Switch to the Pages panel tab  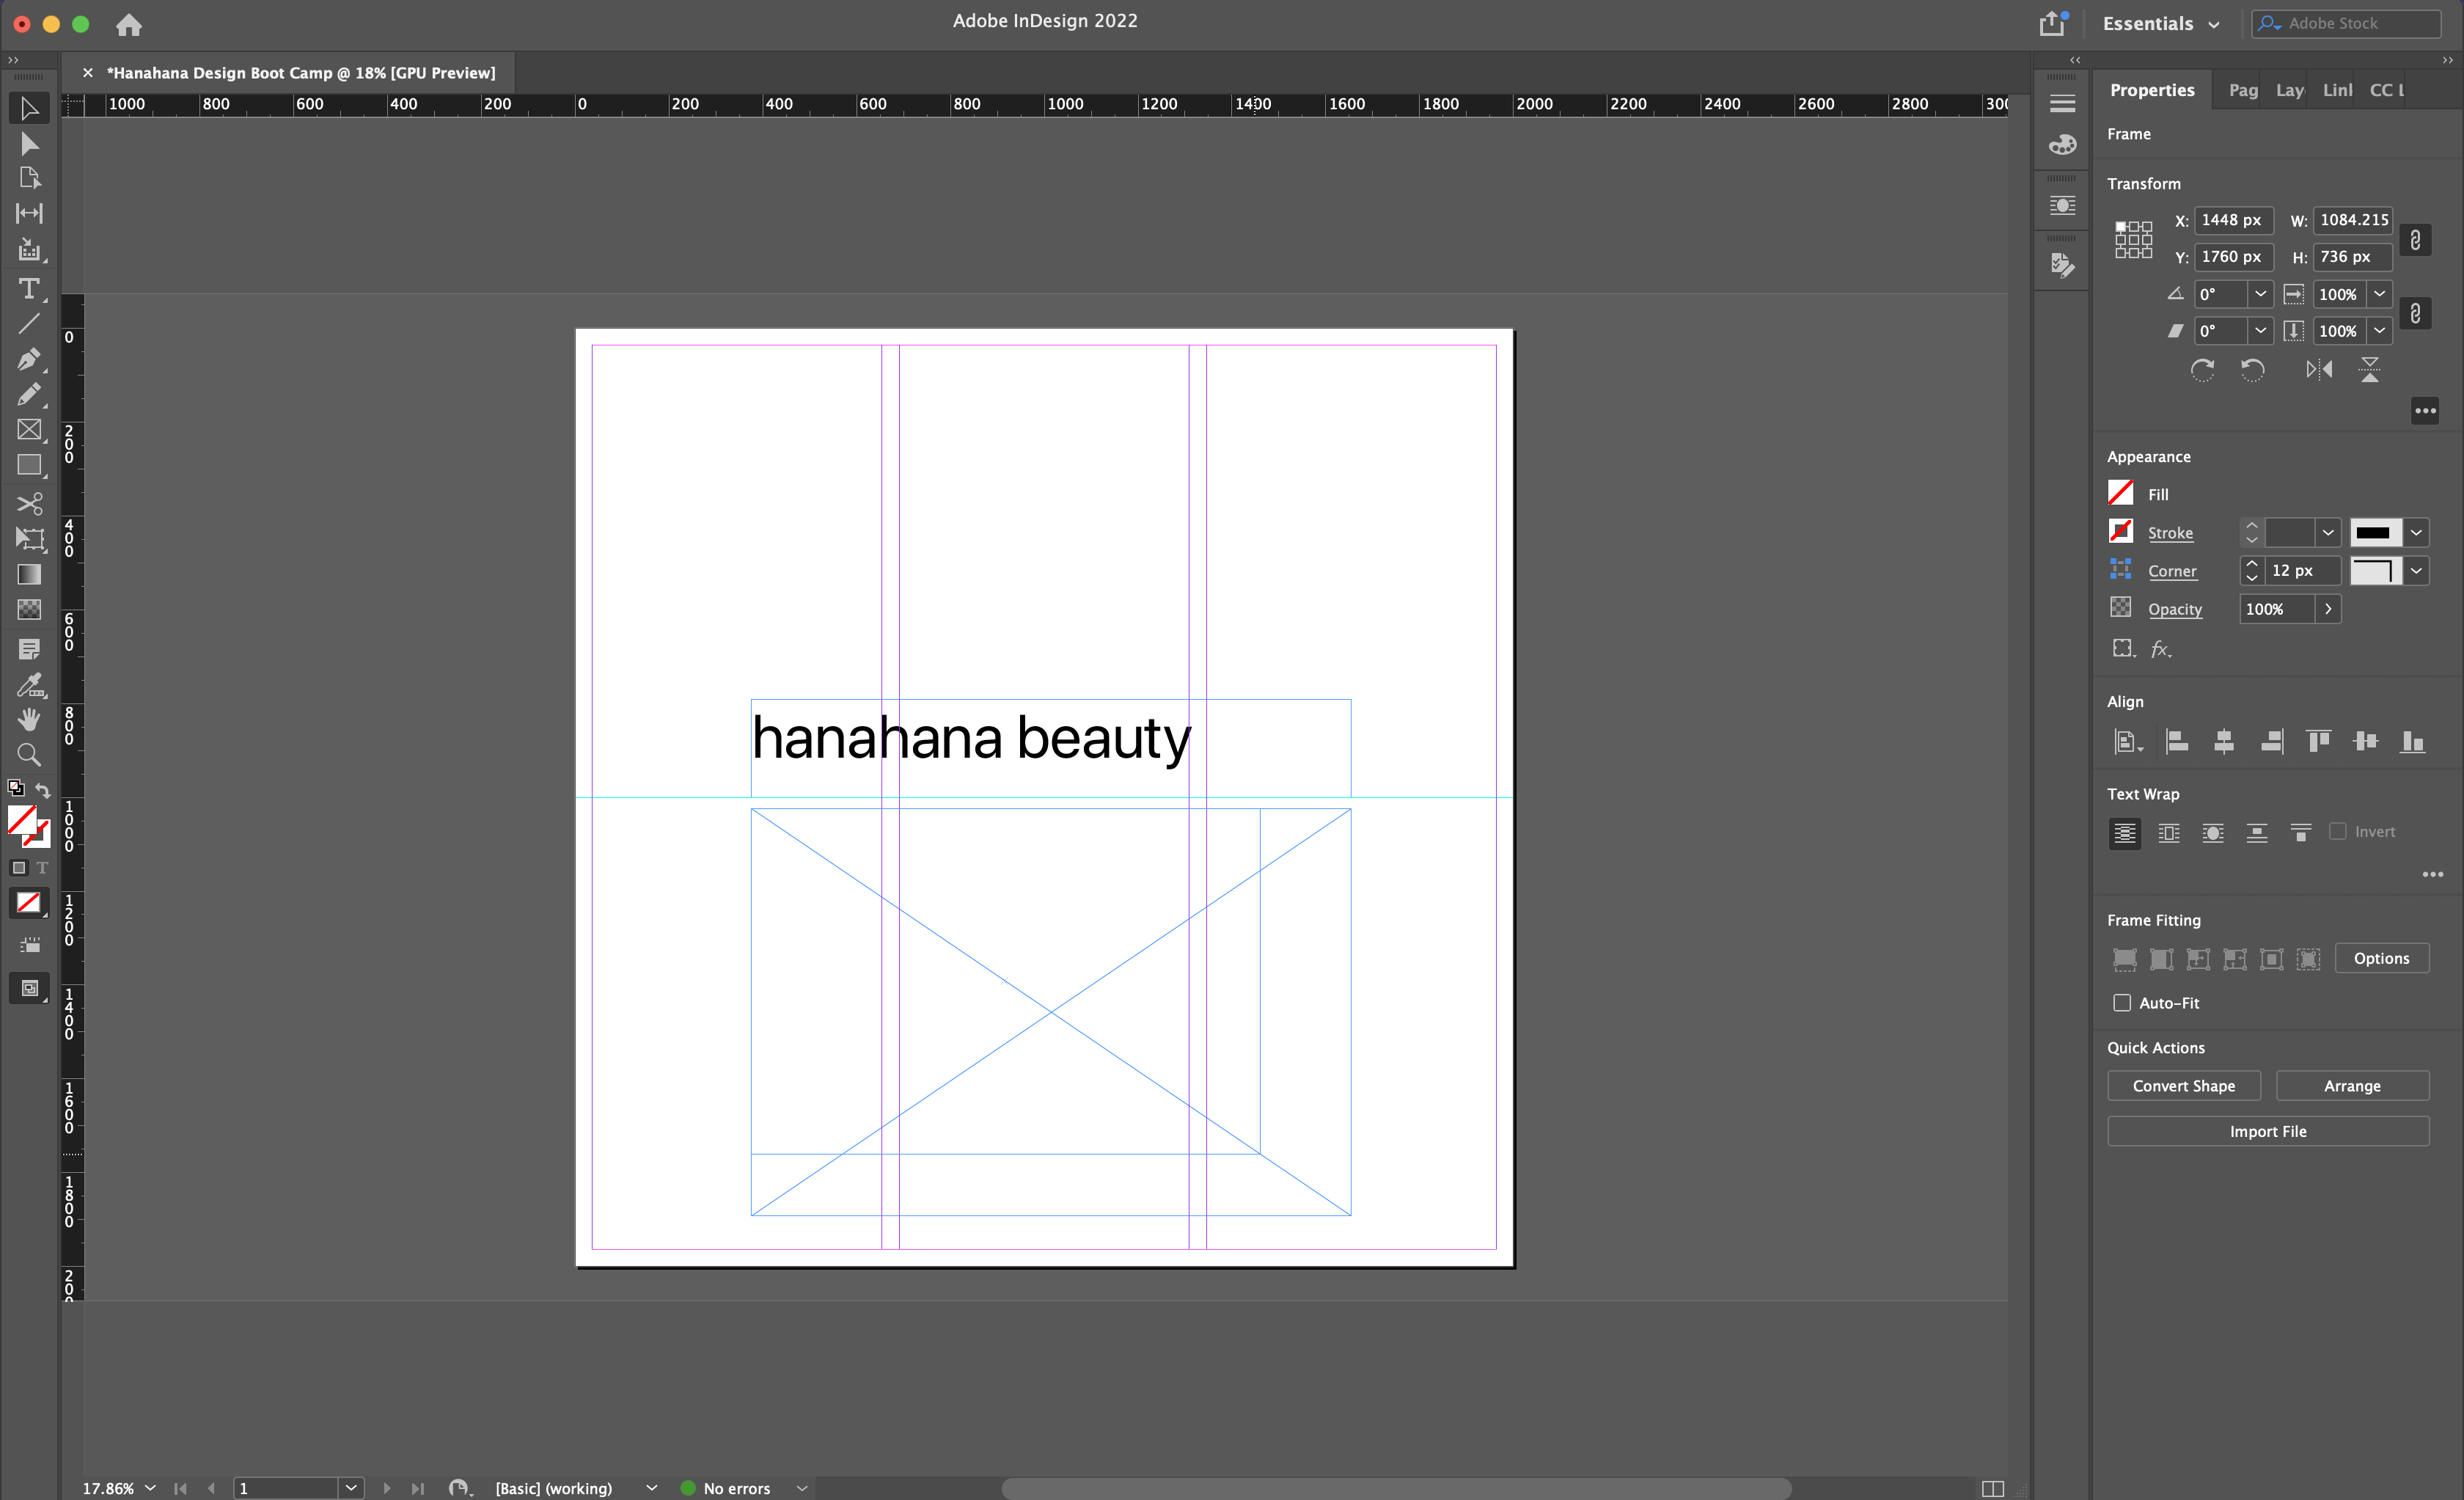tap(2242, 90)
